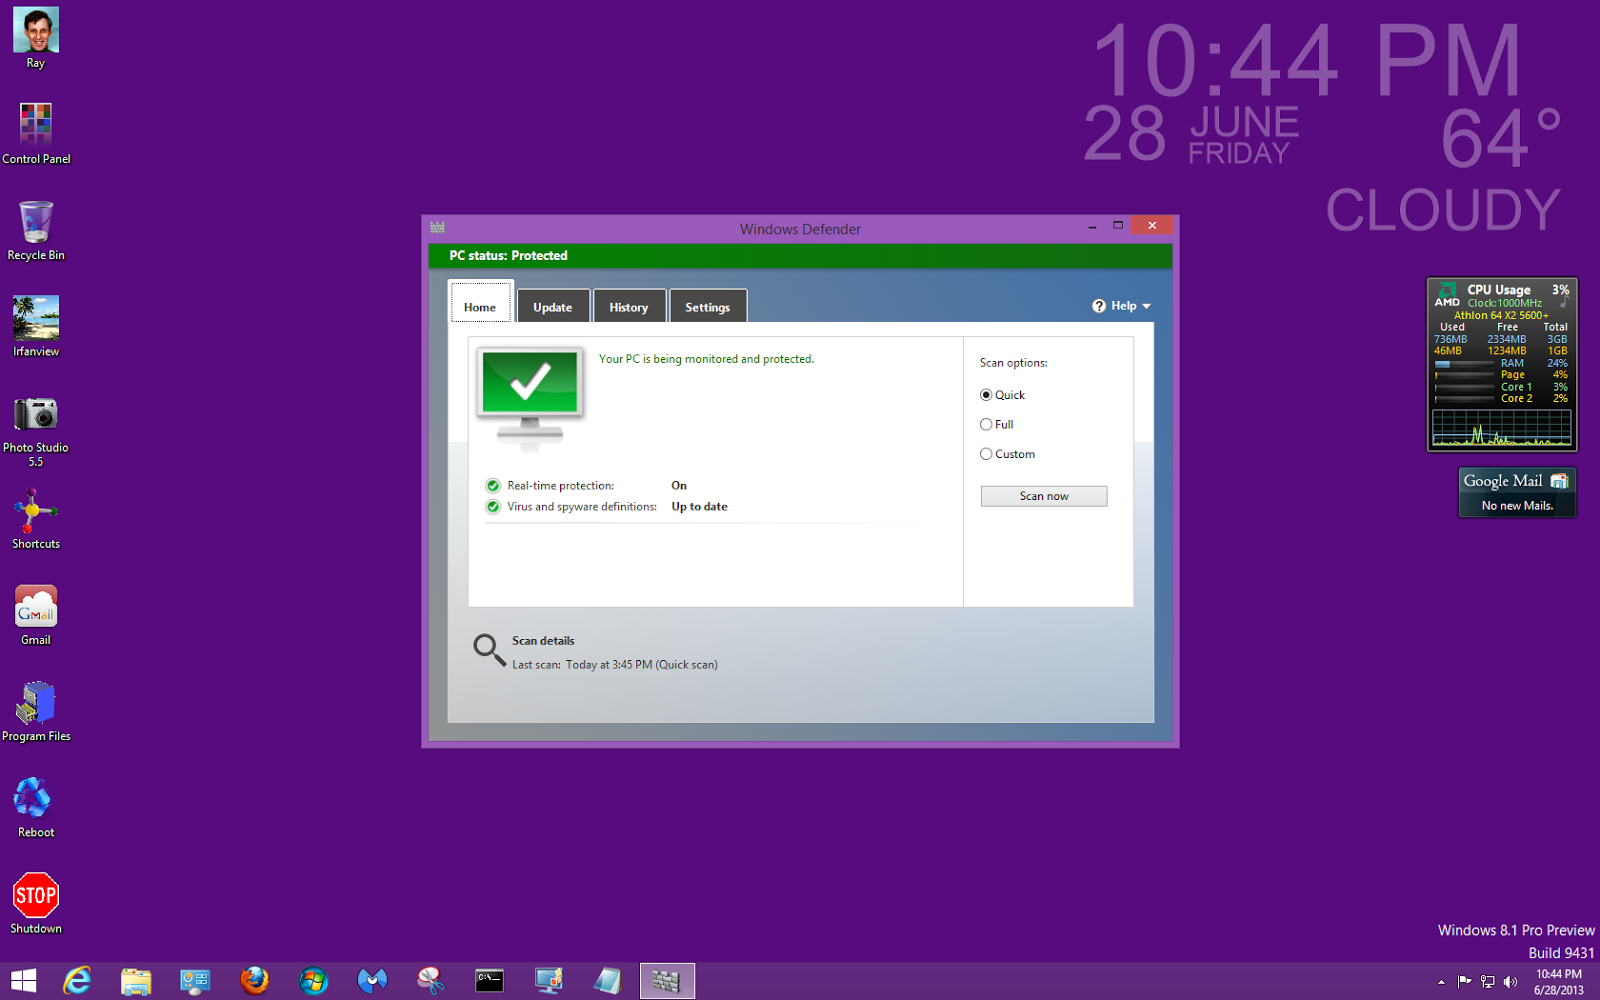Expand the Help dropdown arrow
The width and height of the screenshot is (1600, 1000).
pyautogui.click(x=1146, y=306)
